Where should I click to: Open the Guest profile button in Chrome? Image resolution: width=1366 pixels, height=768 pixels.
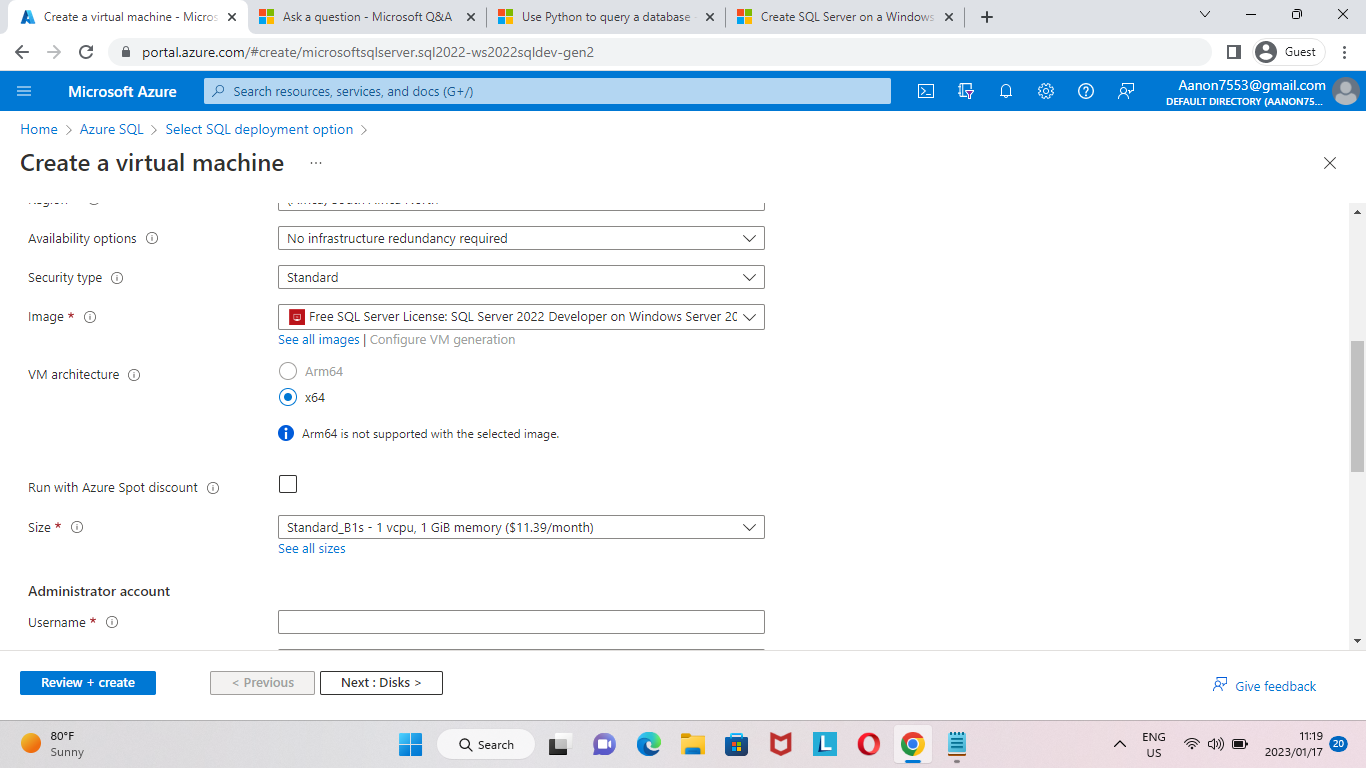[1289, 52]
